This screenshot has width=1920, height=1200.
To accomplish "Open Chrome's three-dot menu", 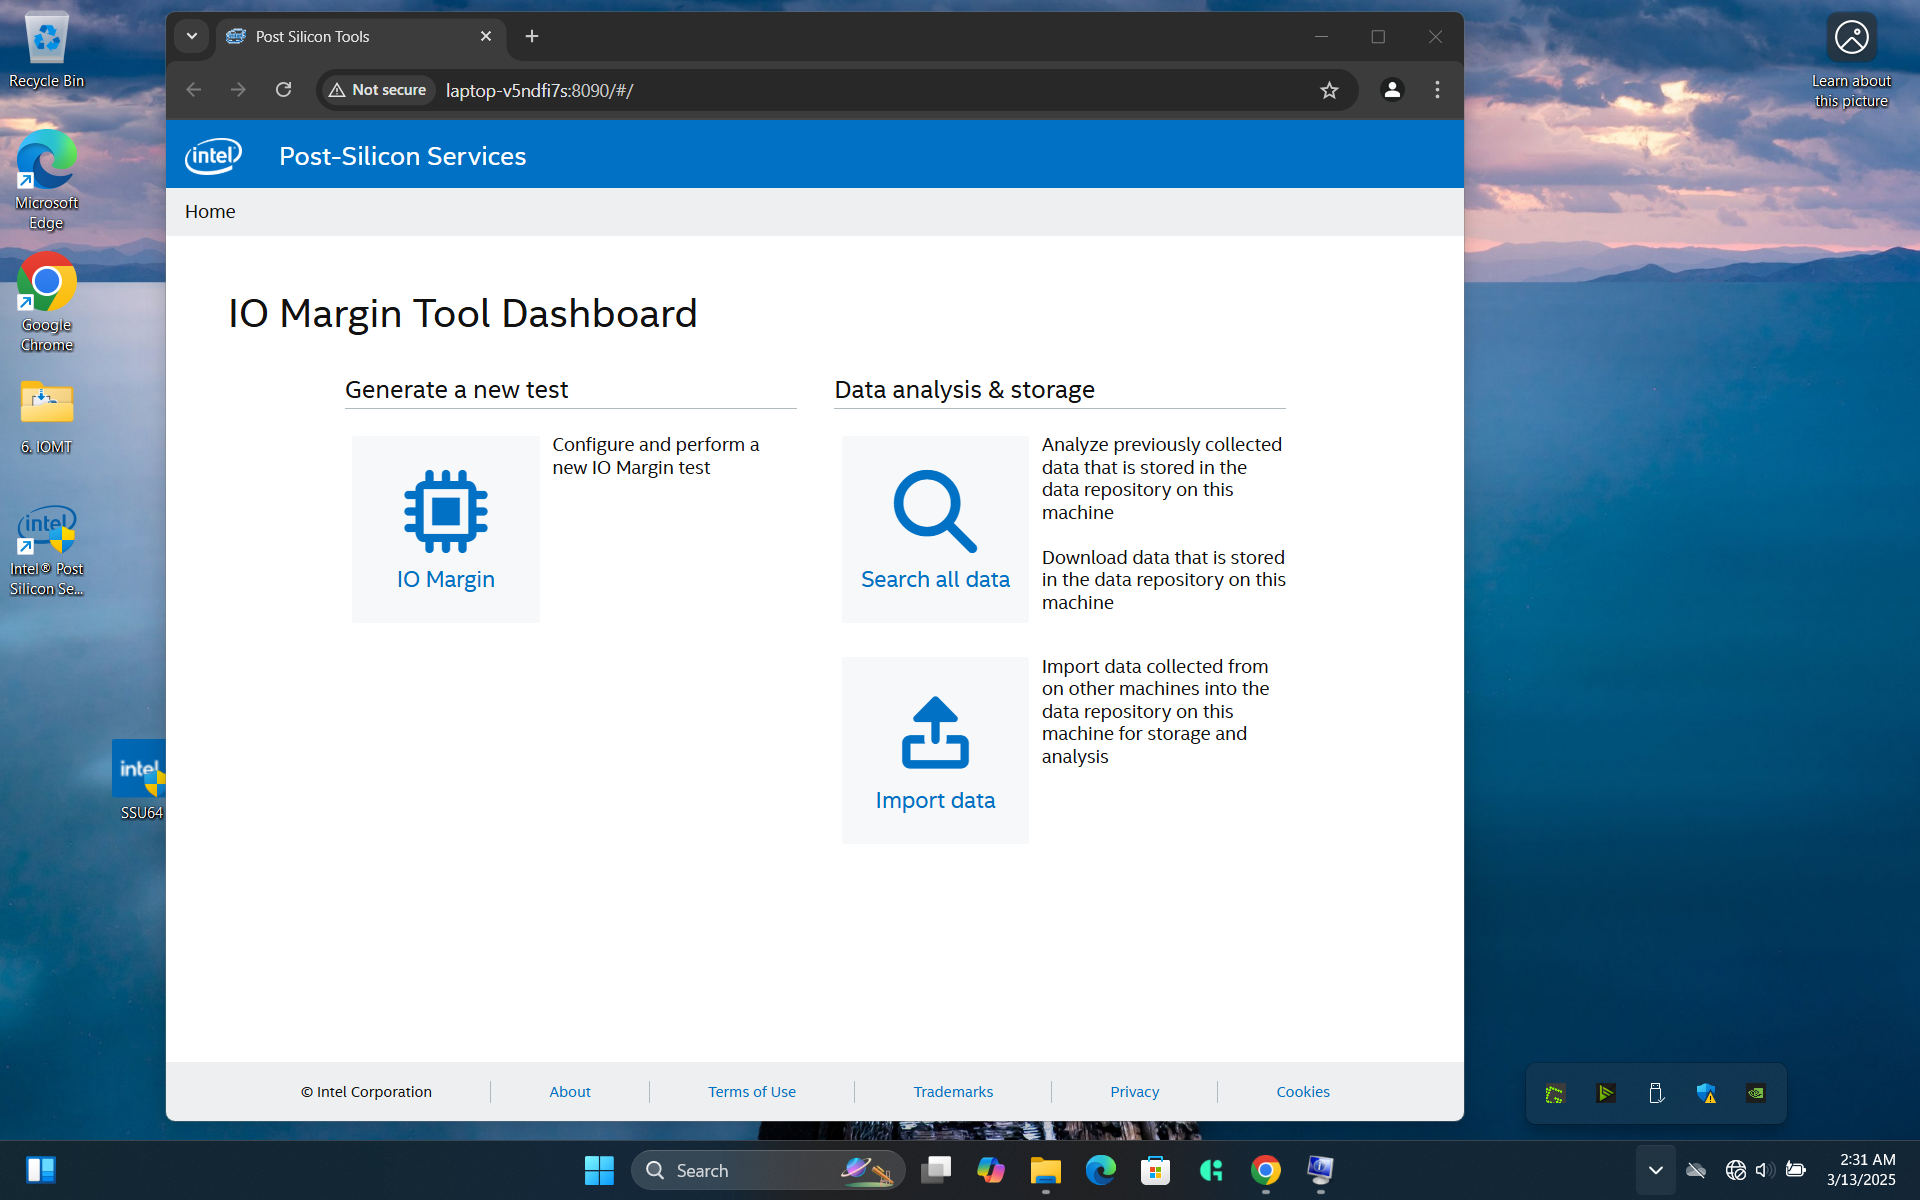I will (x=1437, y=90).
